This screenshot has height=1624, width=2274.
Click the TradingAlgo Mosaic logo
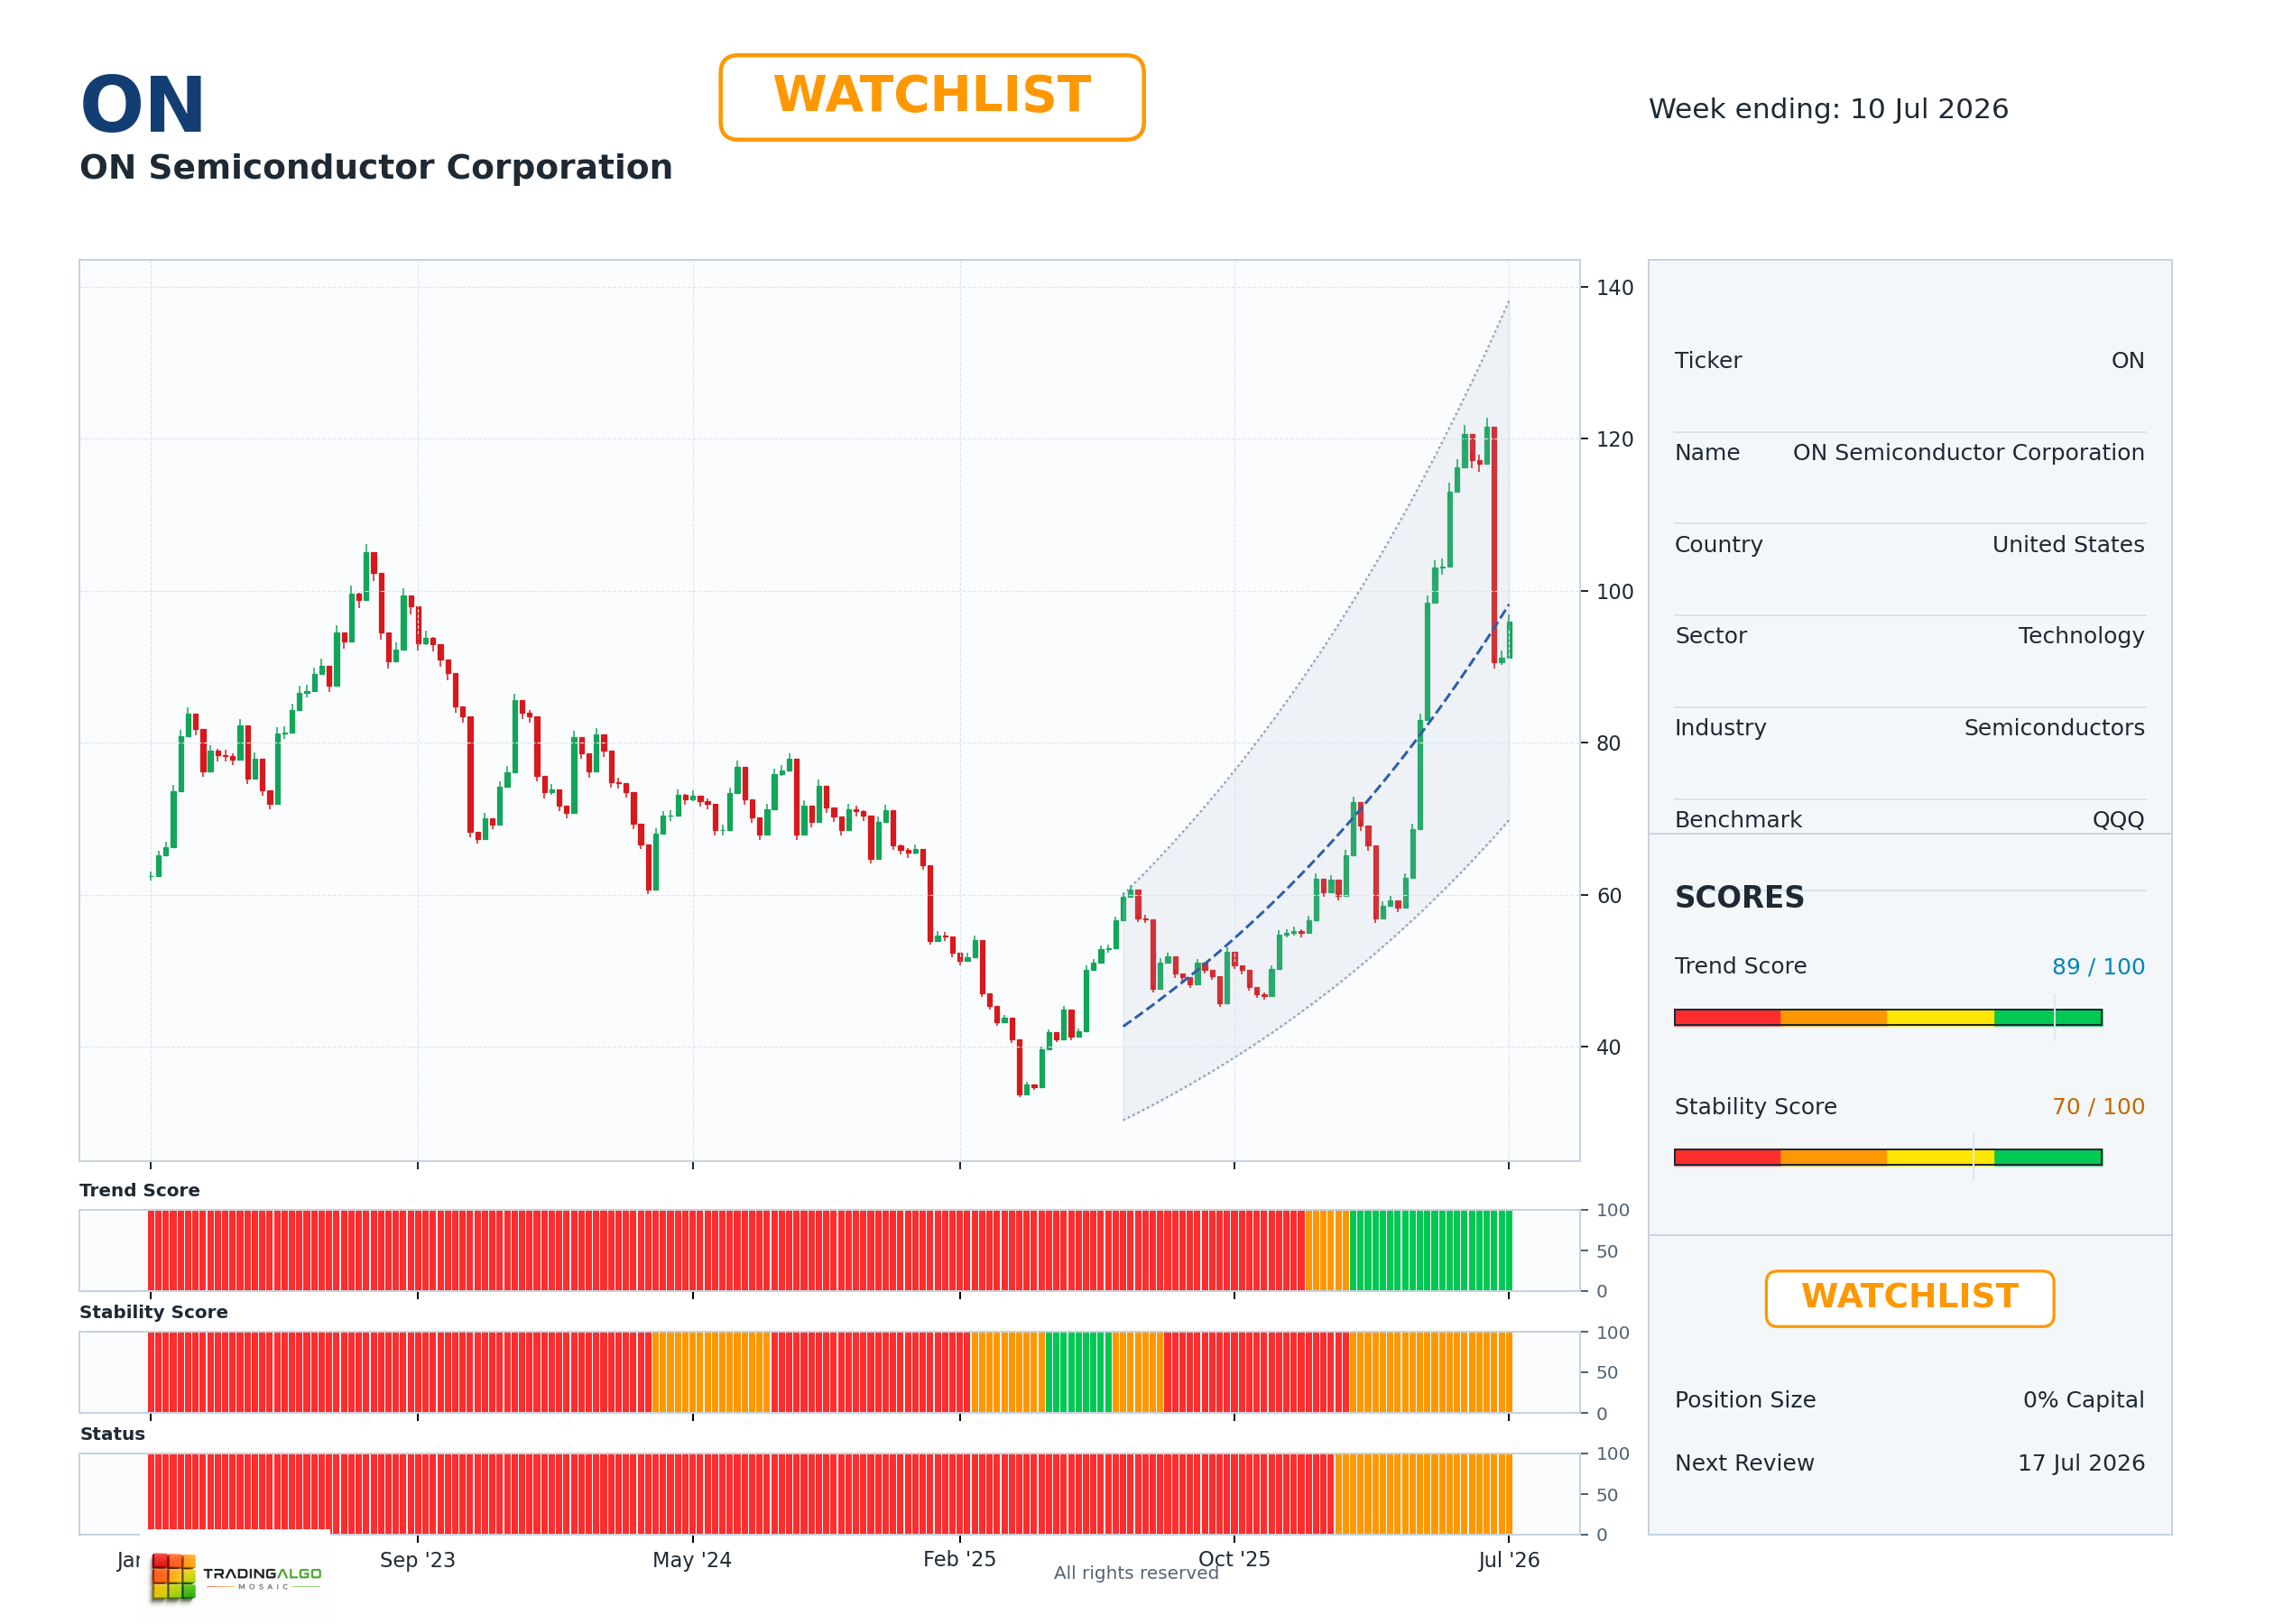point(237,1576)
